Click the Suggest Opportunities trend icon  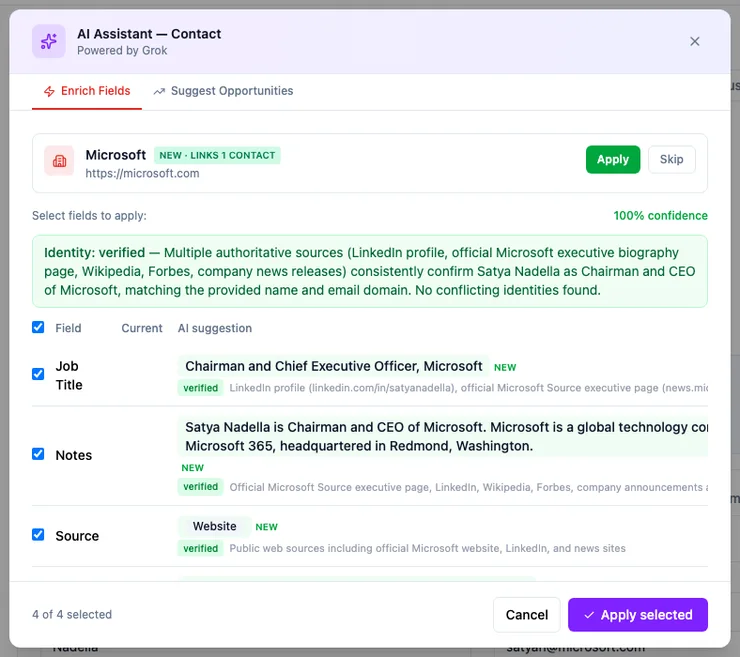pyautogui.click(x=159, y=91)
